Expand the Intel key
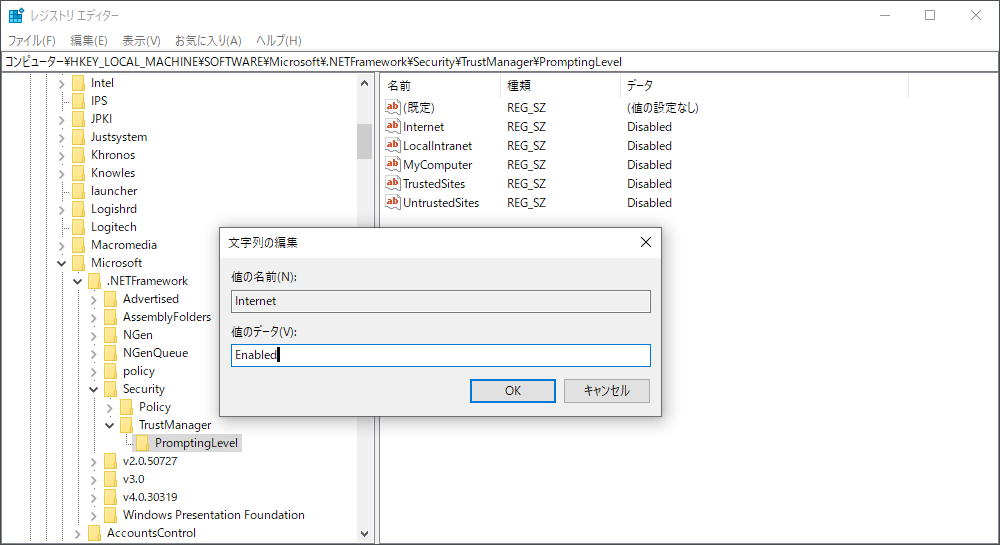Screen dimensions: 1000x545 (61, 84)
